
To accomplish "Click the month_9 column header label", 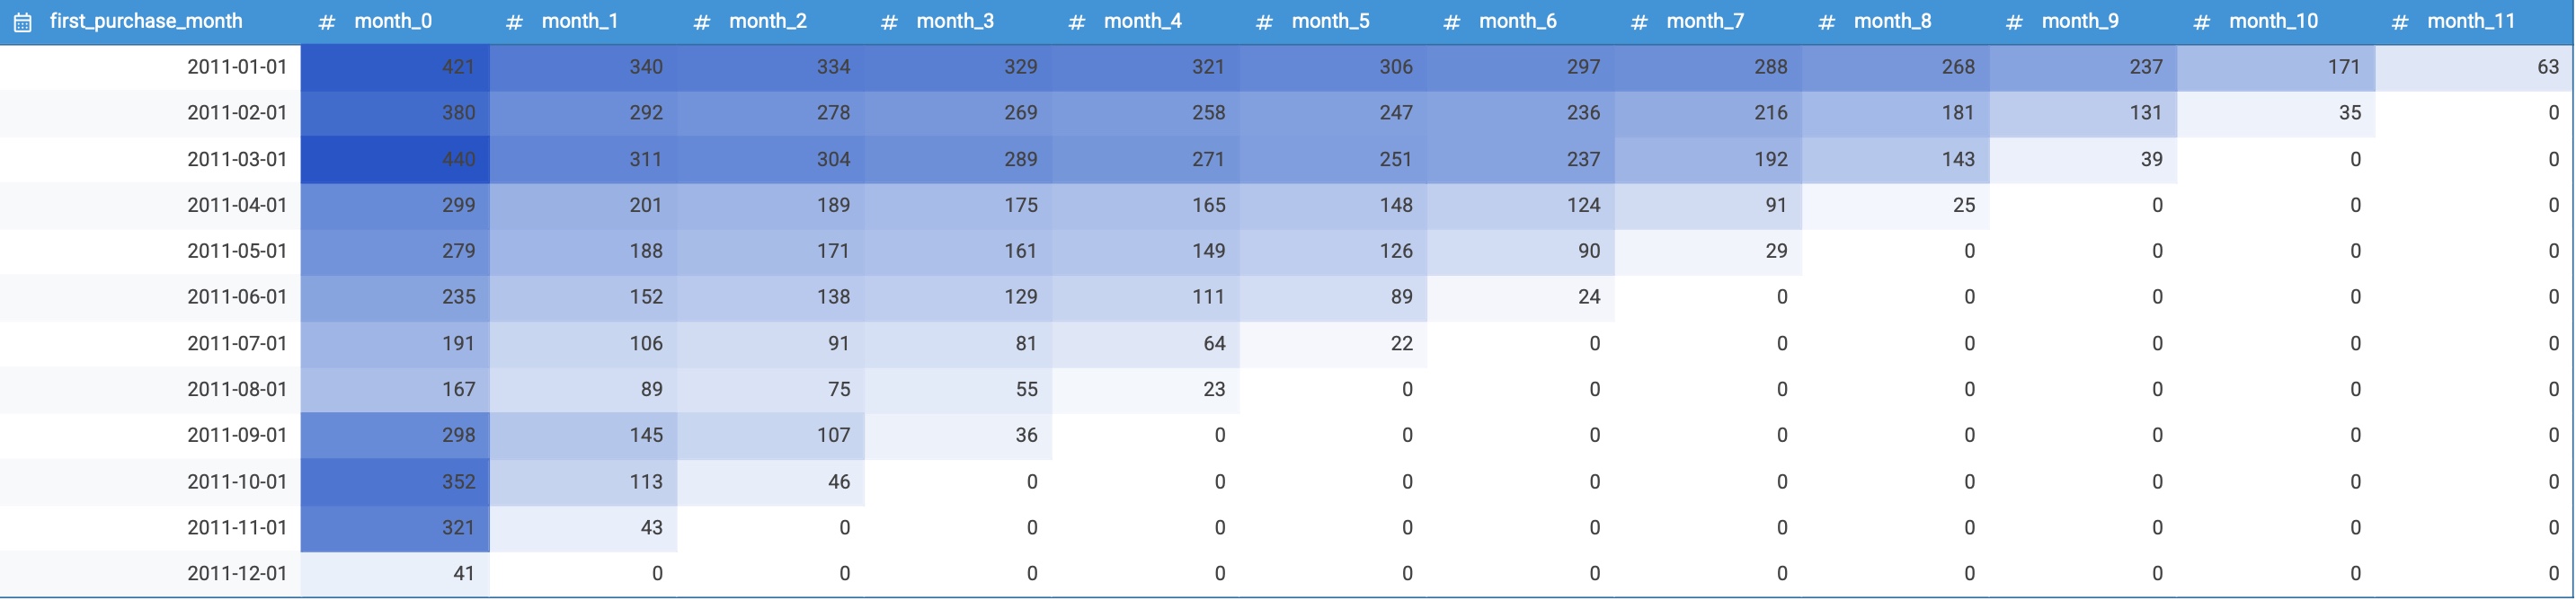I will click(2080, 21).
